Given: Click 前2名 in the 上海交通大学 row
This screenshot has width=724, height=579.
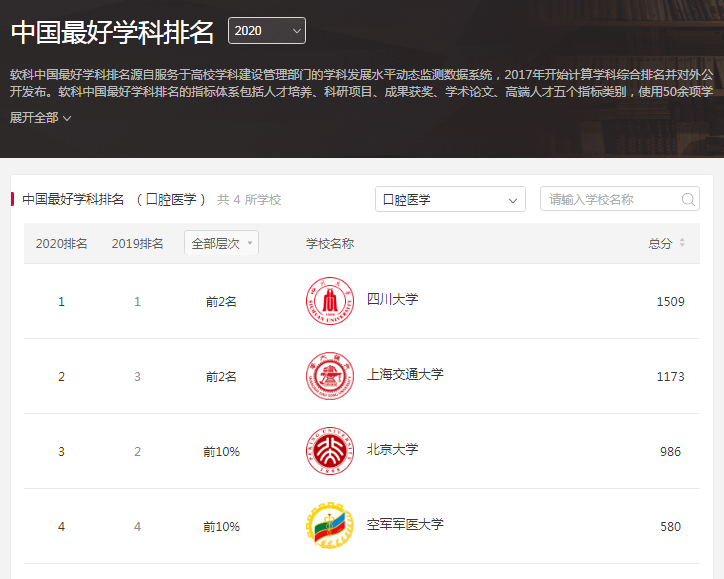Looking at the screenshot, I should click(221, 376).
